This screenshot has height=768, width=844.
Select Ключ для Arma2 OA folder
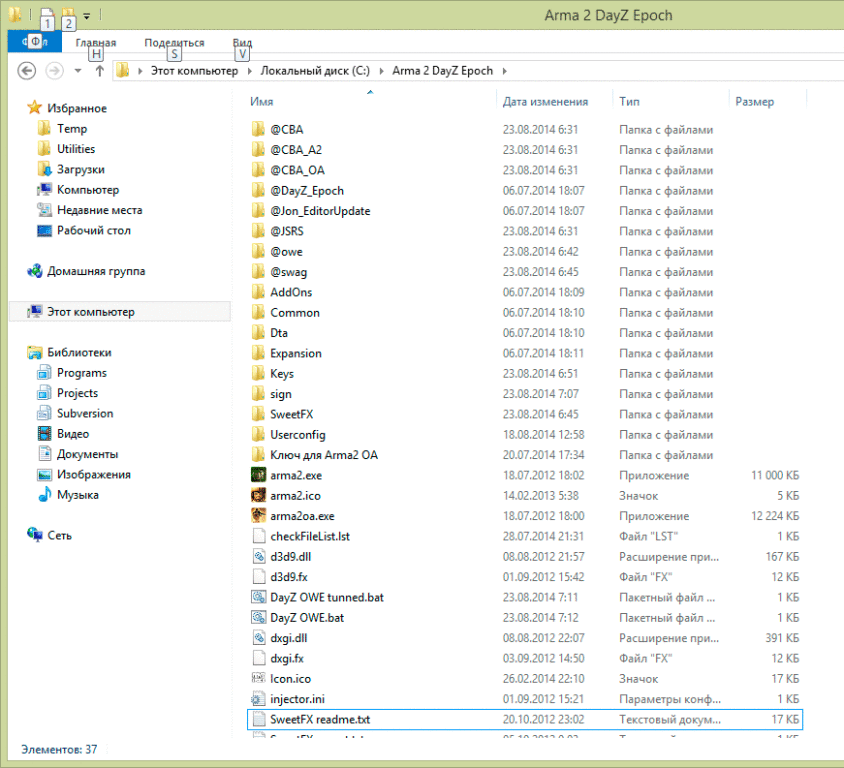(x=324, y=455)
